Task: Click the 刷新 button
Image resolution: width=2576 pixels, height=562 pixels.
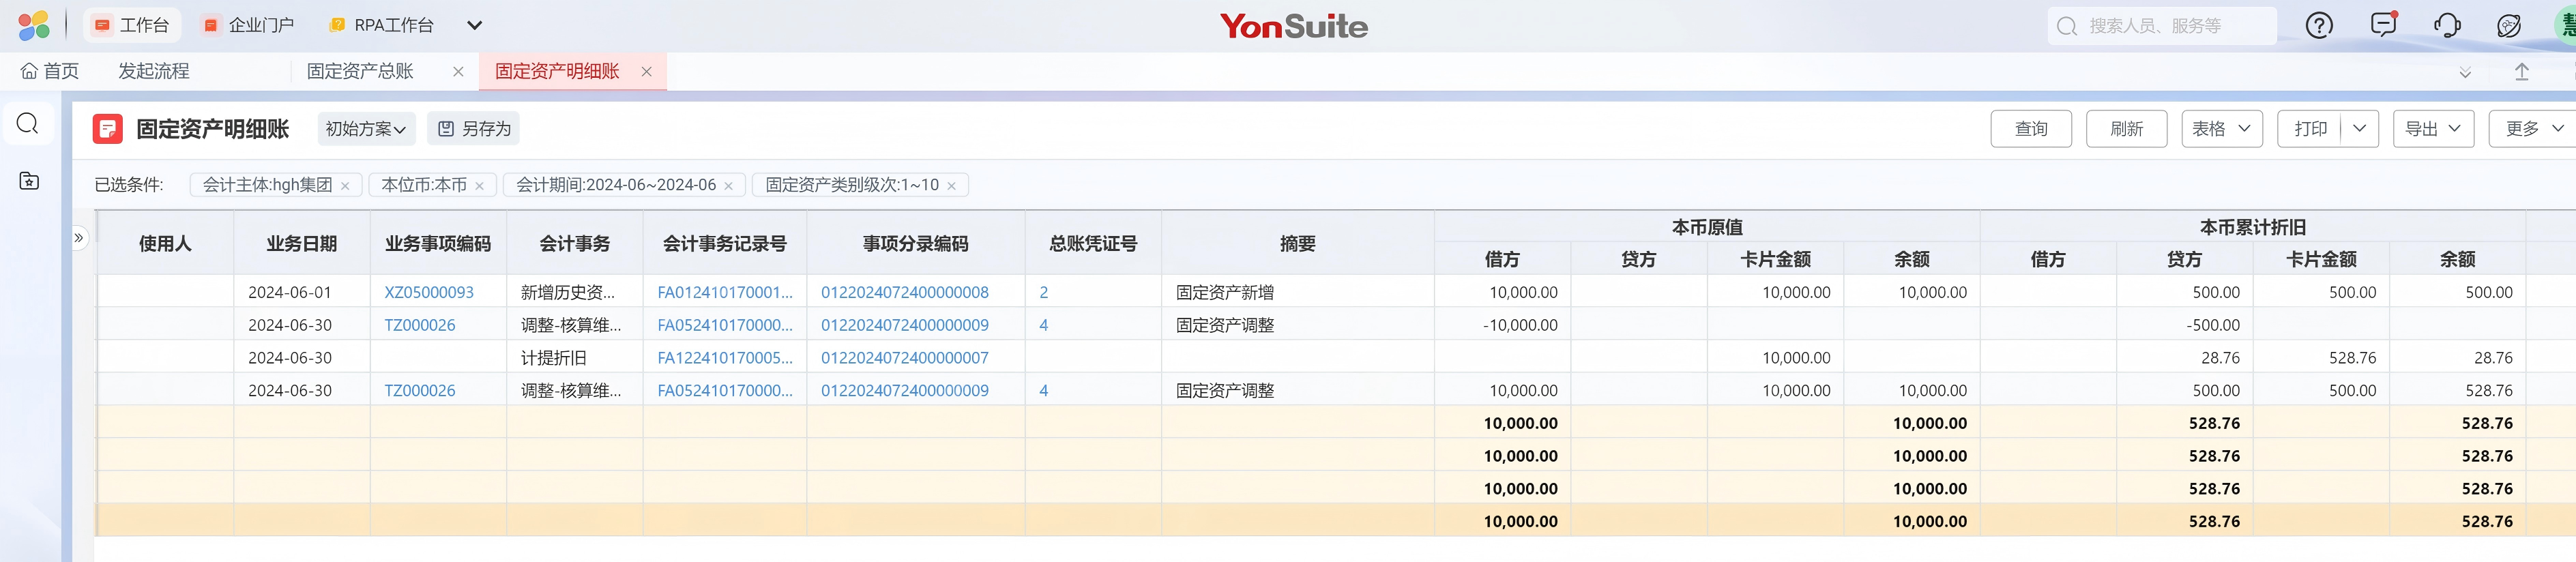Action: click(x=2126, y=129)
